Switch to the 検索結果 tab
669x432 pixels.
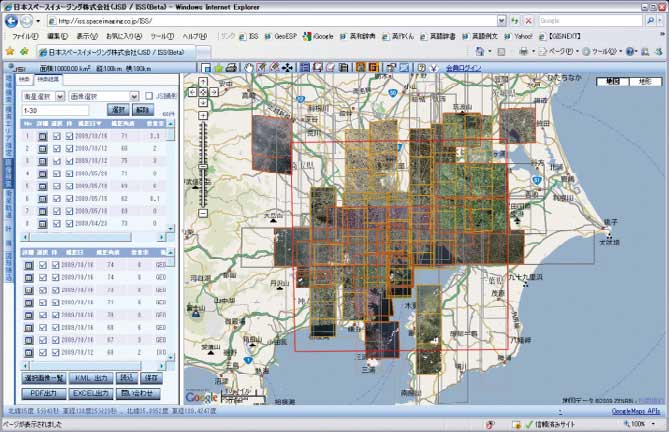coord(48,78)
